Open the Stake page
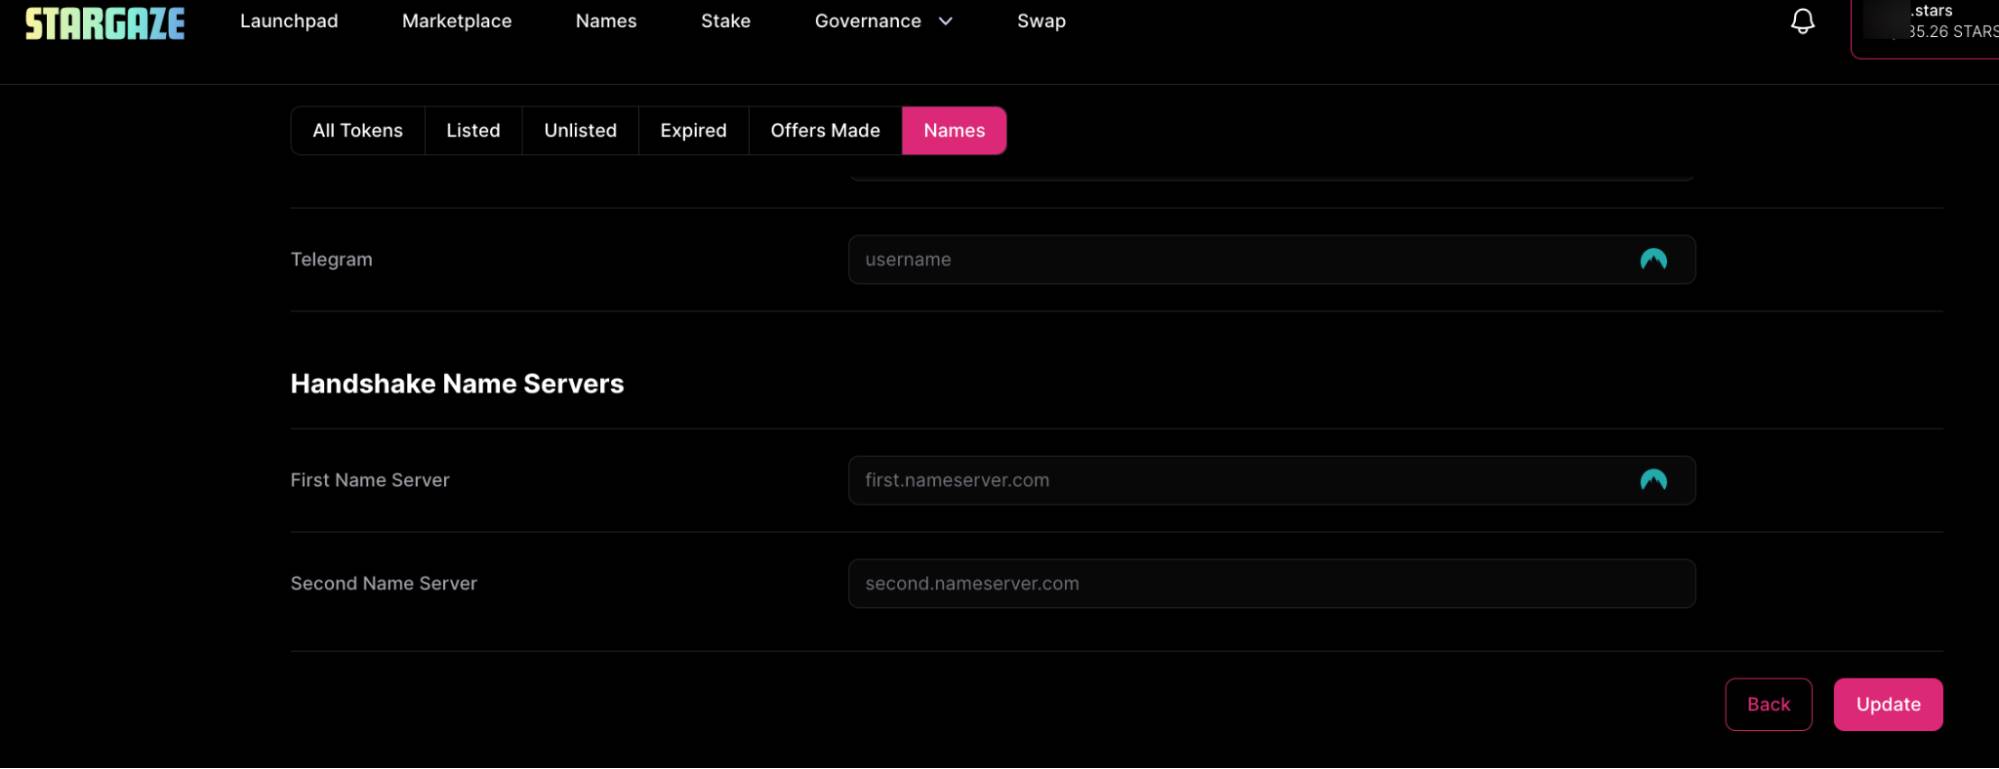The image size is (1999, 769). pyautogui.click(x=725, y=21)
